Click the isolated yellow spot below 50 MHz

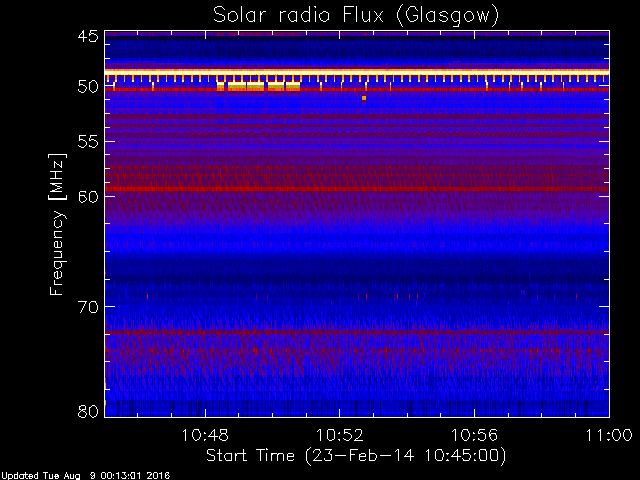pyautogui.click(x=364, y=98)
